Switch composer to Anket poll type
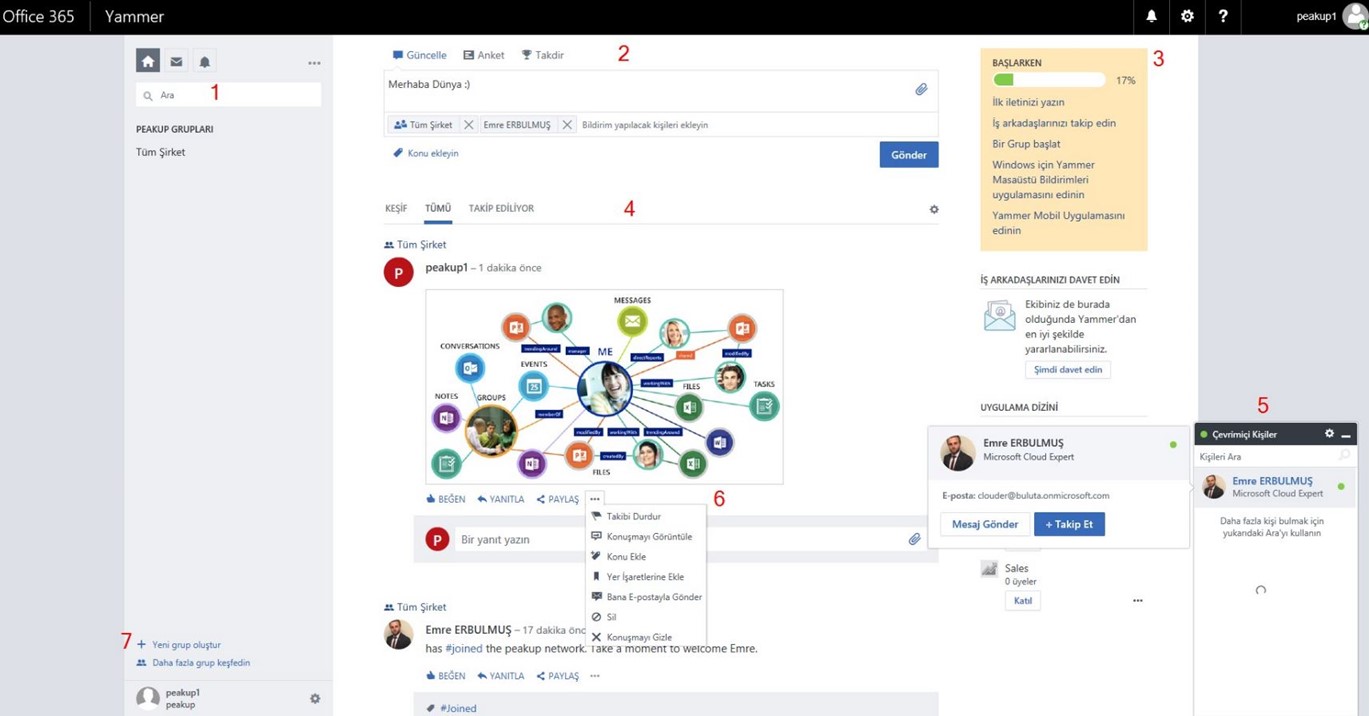 pyautogui.click(x=483, y=55)
